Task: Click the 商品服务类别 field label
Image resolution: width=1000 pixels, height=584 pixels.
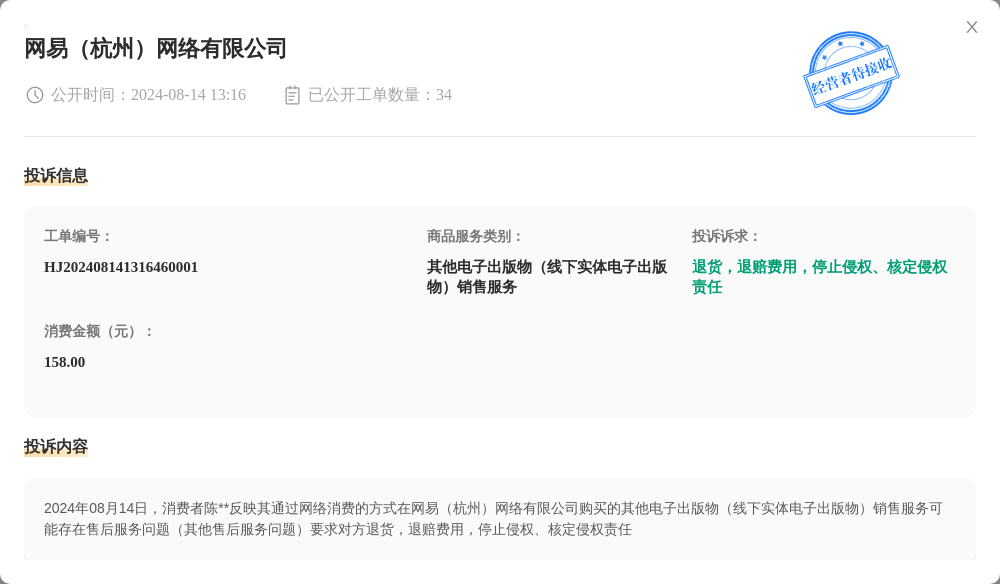Action: point(475,237)
